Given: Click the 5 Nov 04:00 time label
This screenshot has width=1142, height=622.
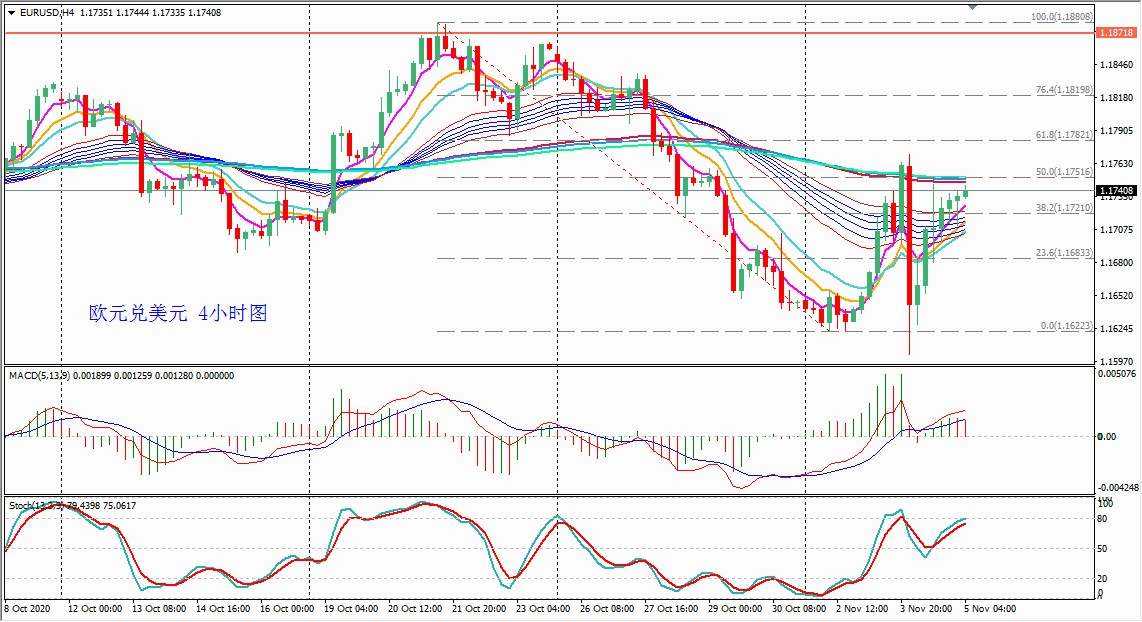Looking at the screenshot, I should pyautogui.click(x=991, y=608).
